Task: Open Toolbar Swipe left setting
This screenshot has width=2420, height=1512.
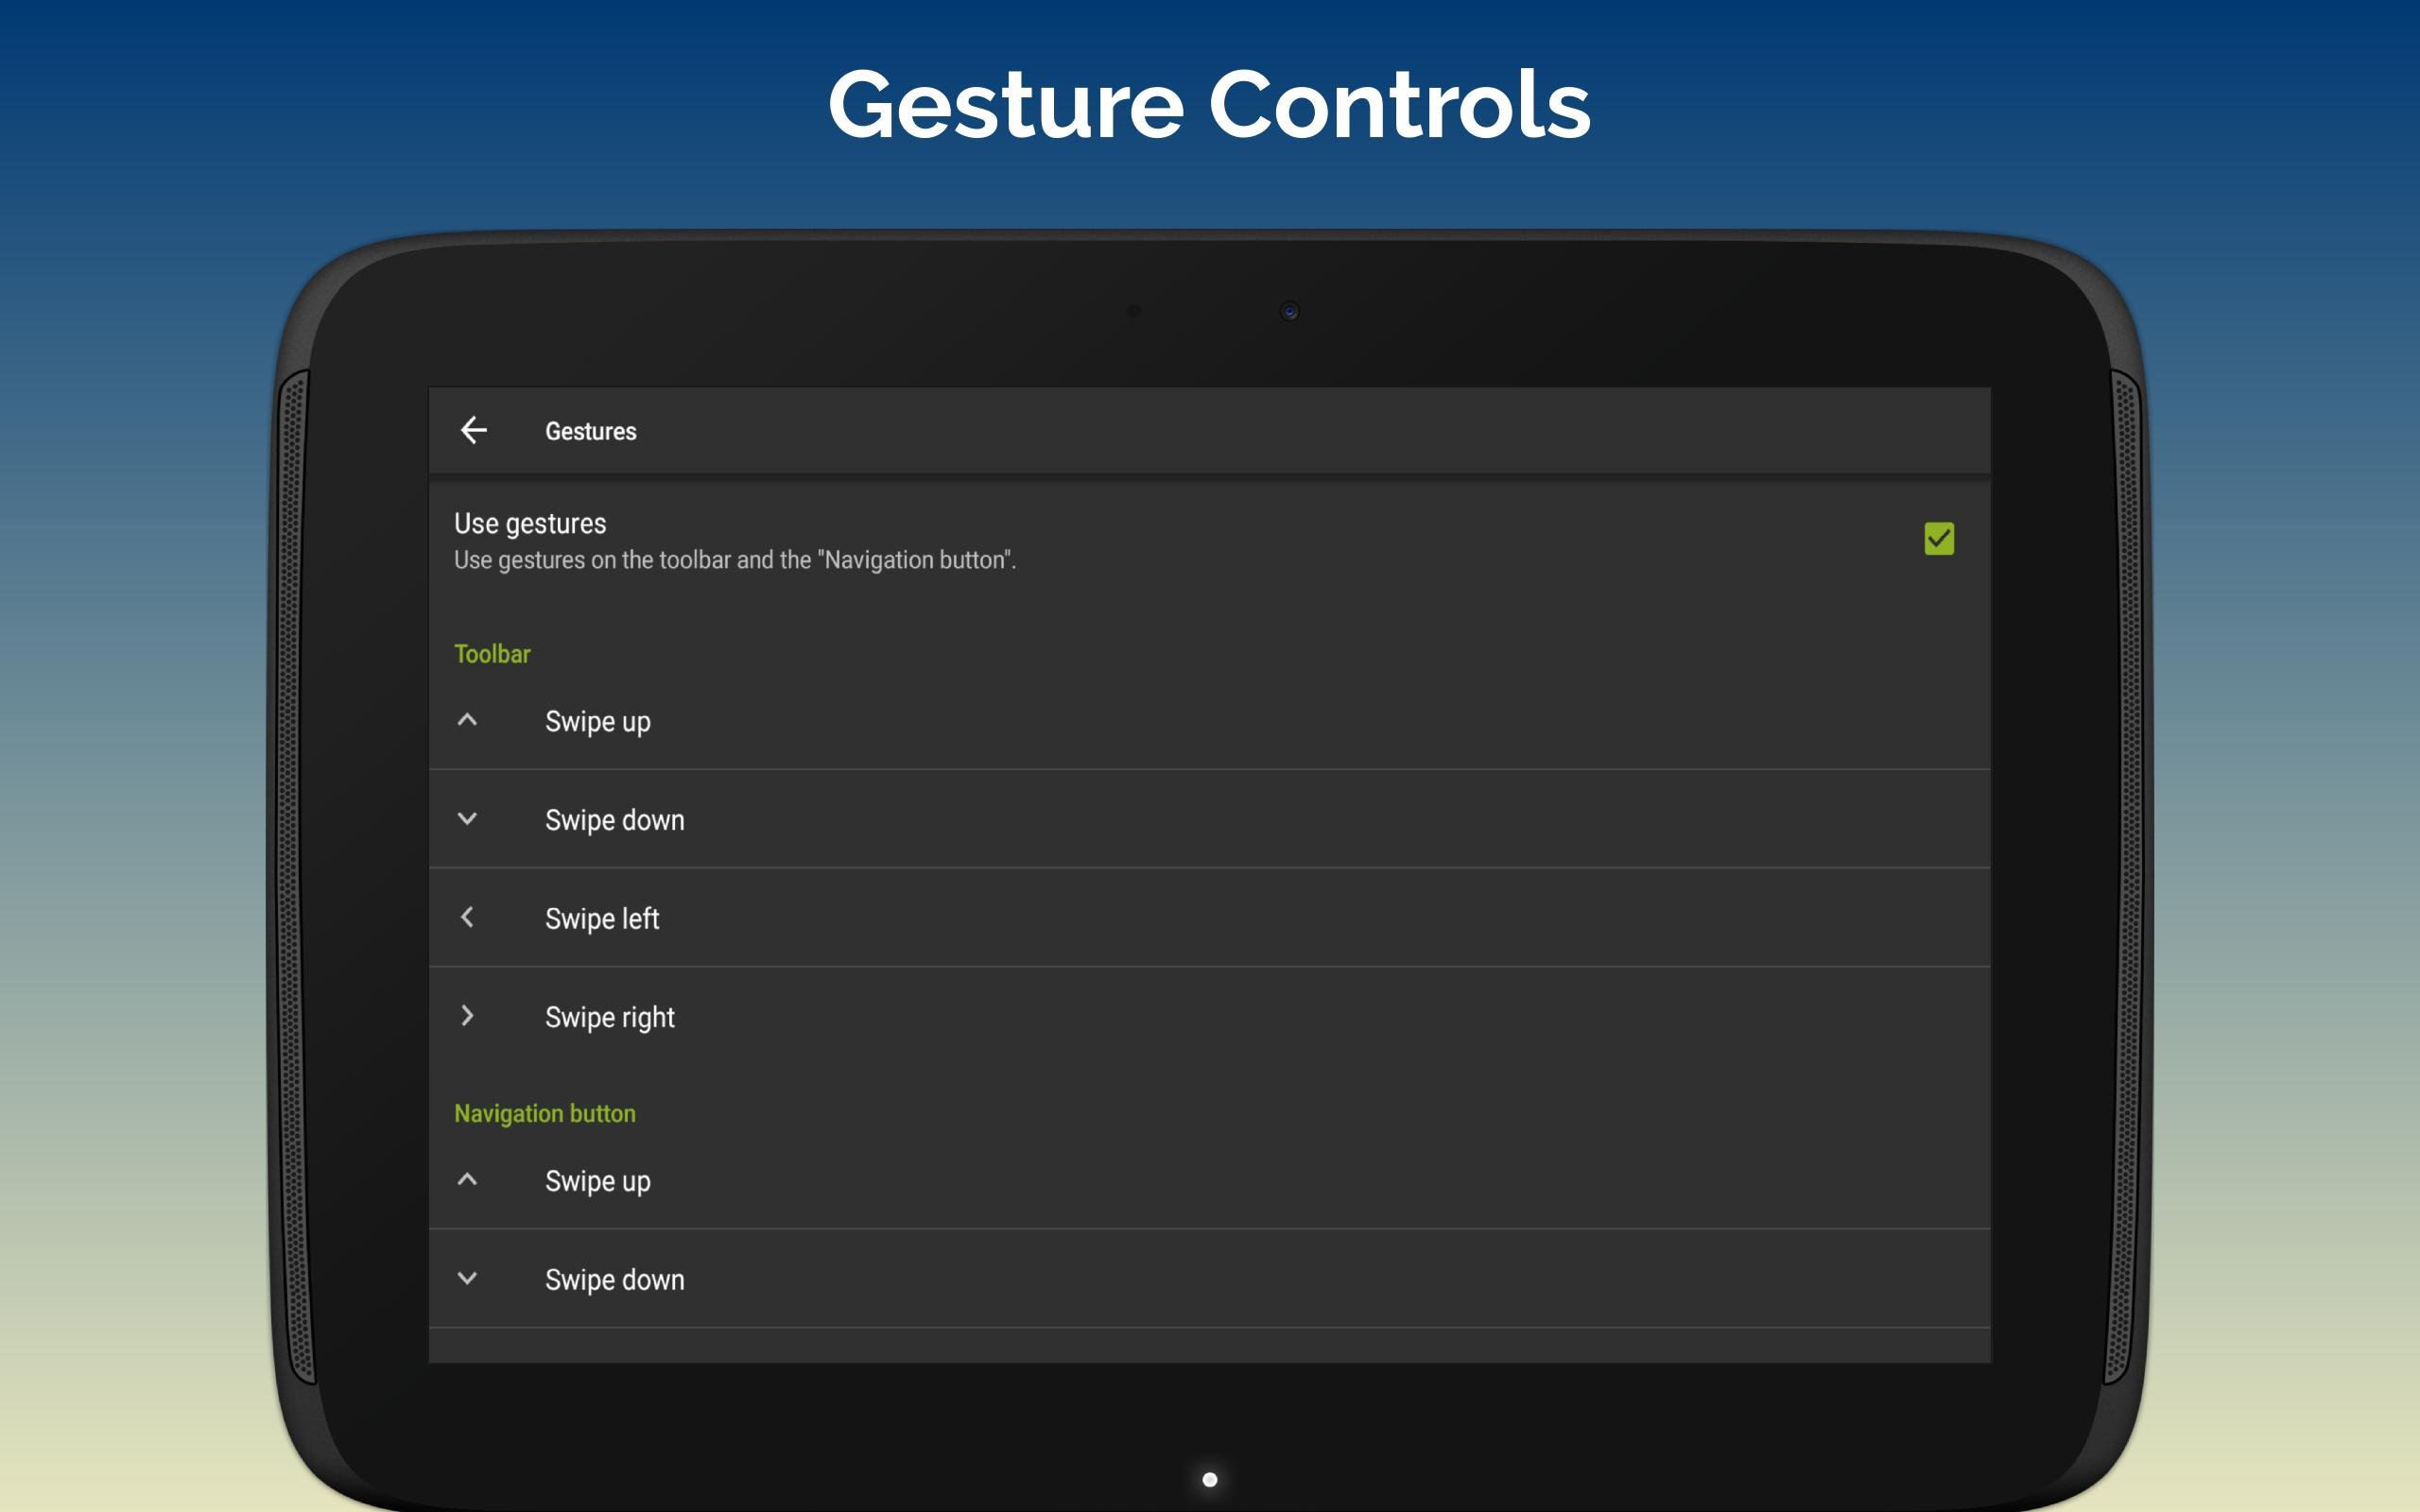Action: pos(601,918)
